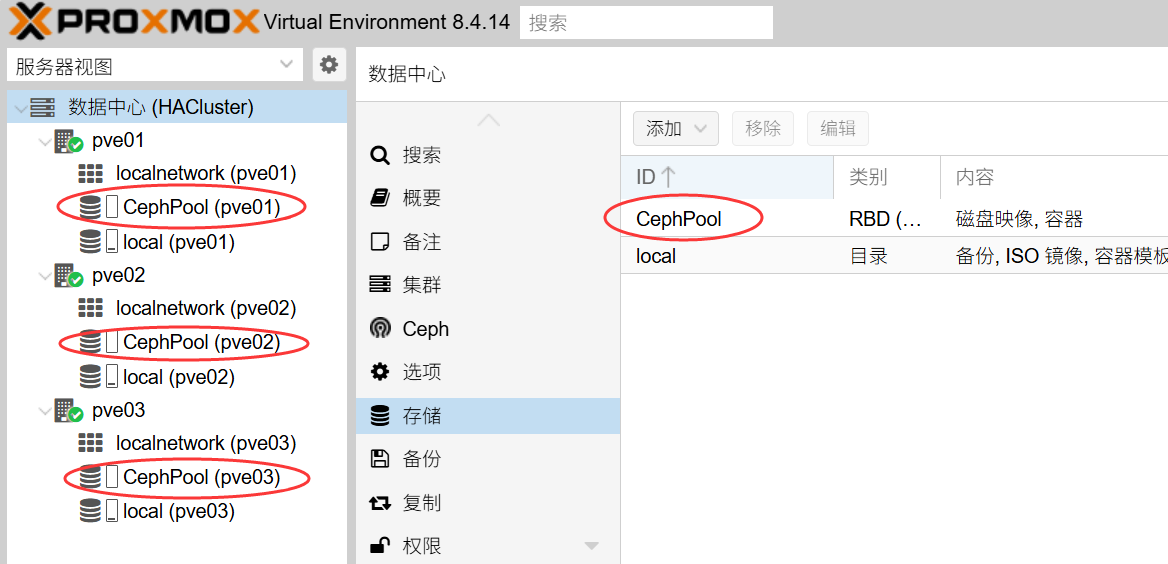Open the 备份 menu item

[488, 459]
